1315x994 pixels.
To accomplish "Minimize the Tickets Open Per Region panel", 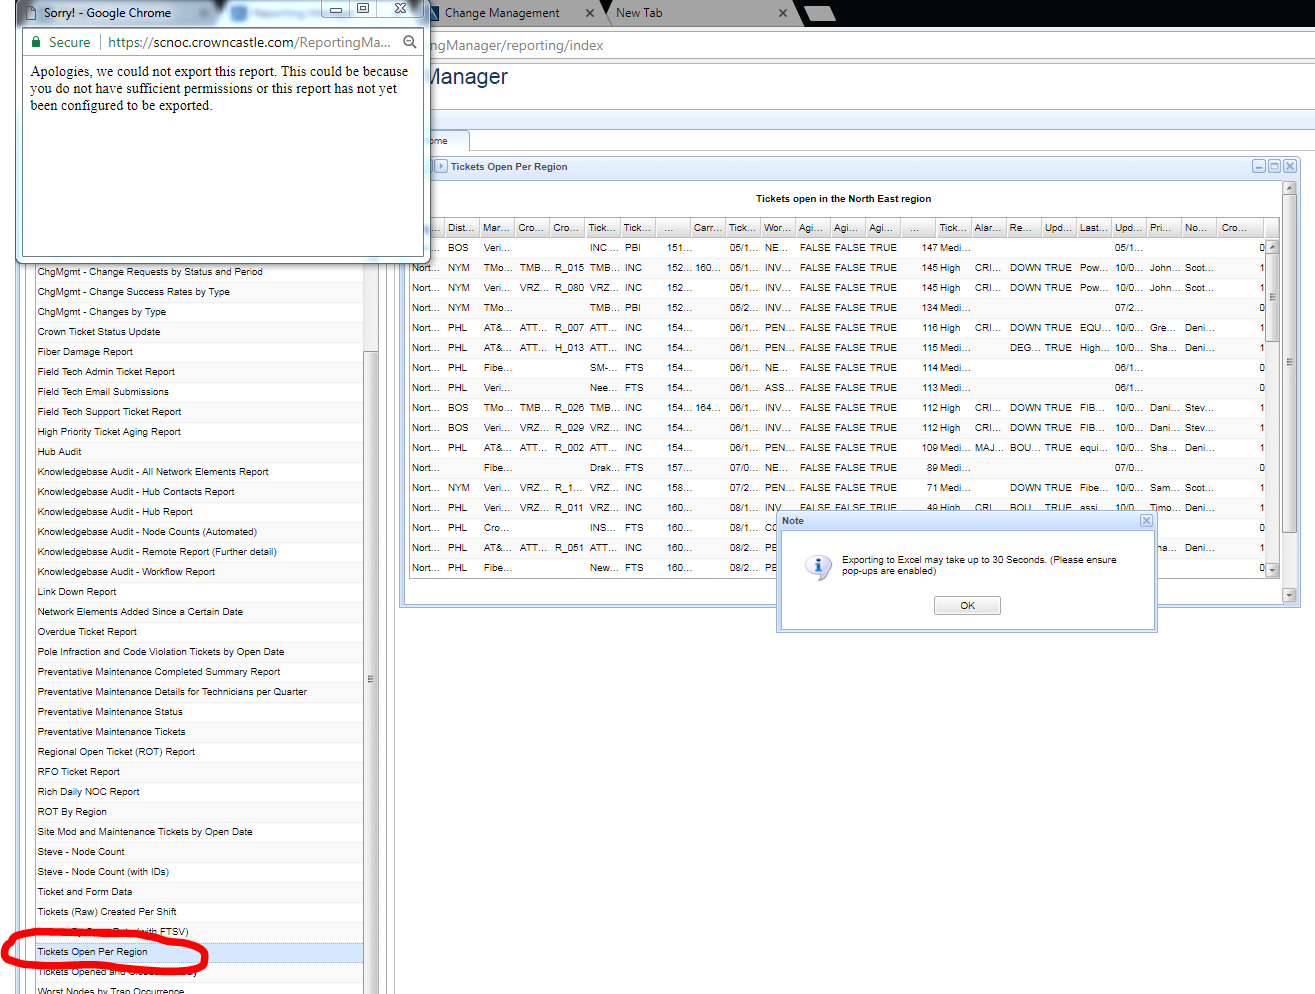I will [x=1259, y=166].
